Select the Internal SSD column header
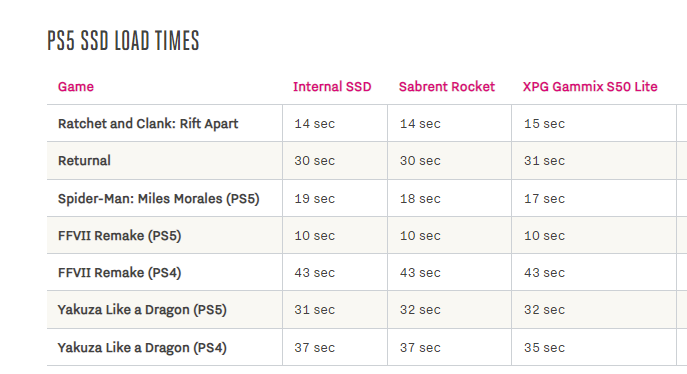 pyautogui.click(x=332, y=87)
